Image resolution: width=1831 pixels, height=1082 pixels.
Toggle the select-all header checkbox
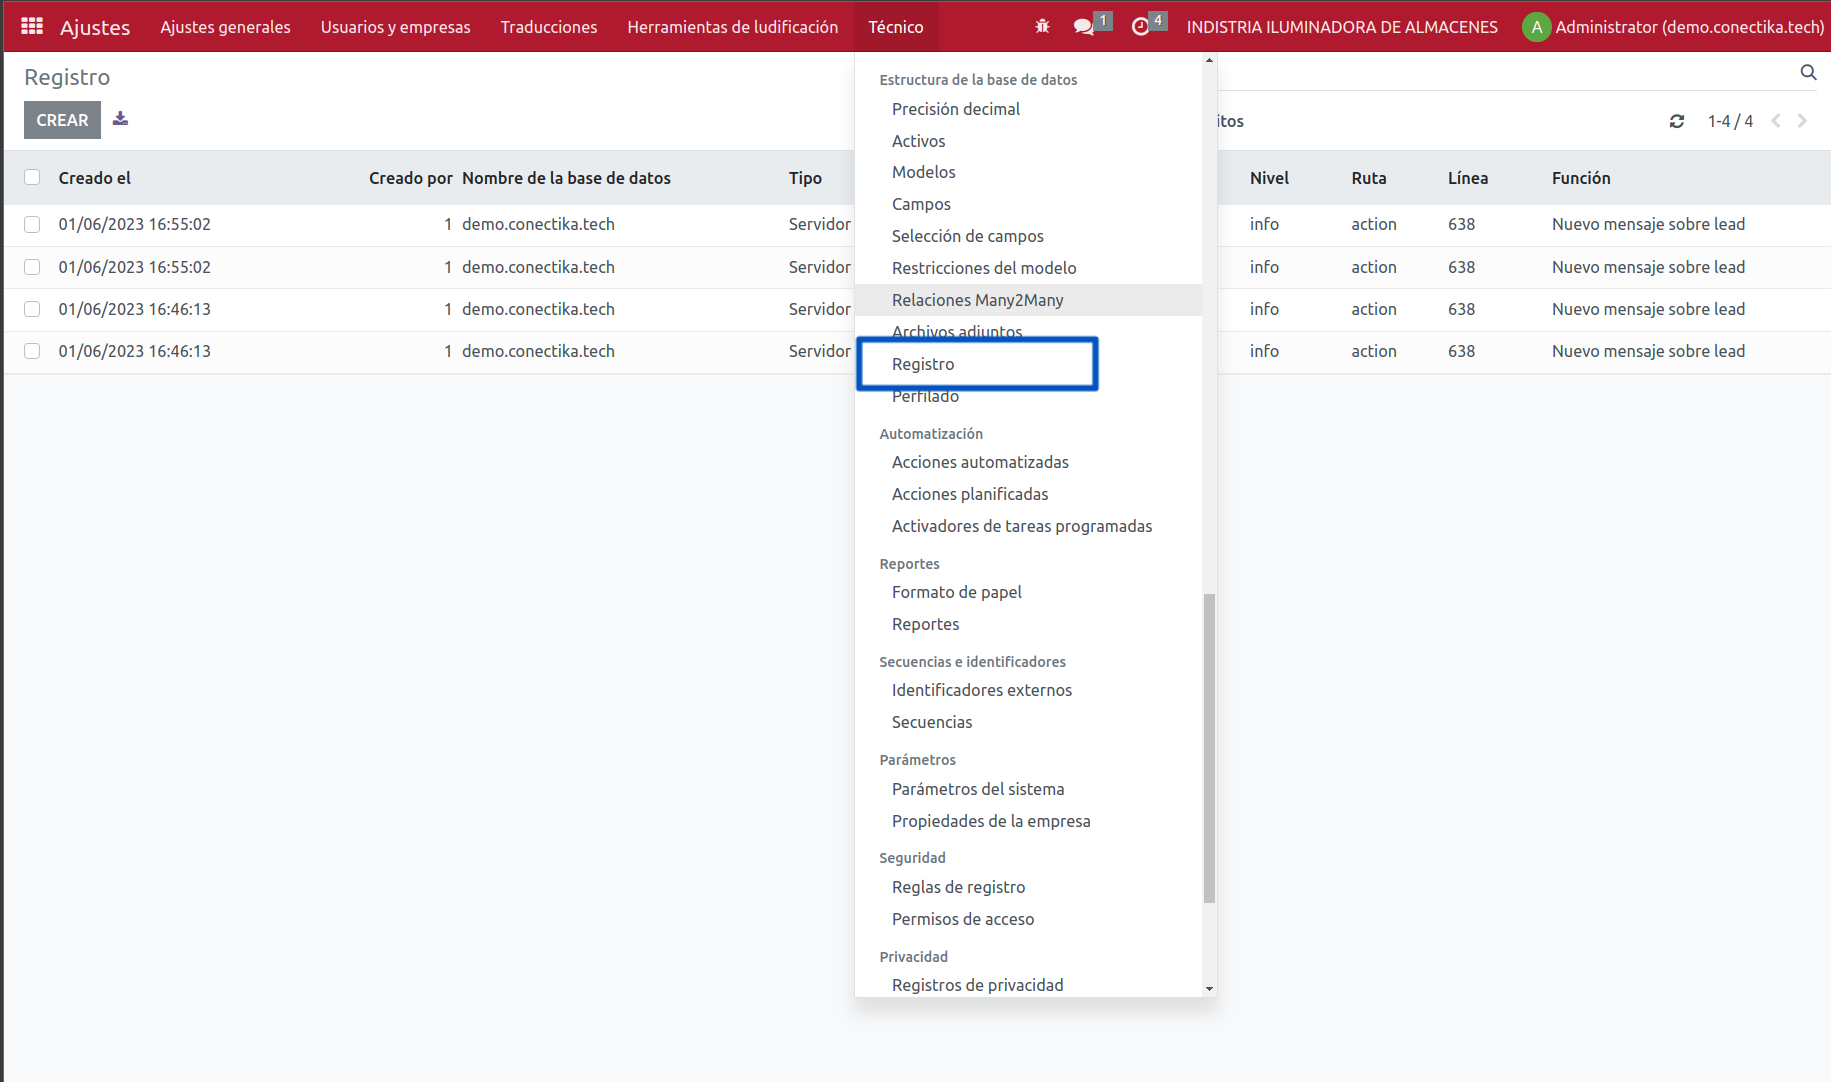32,177
